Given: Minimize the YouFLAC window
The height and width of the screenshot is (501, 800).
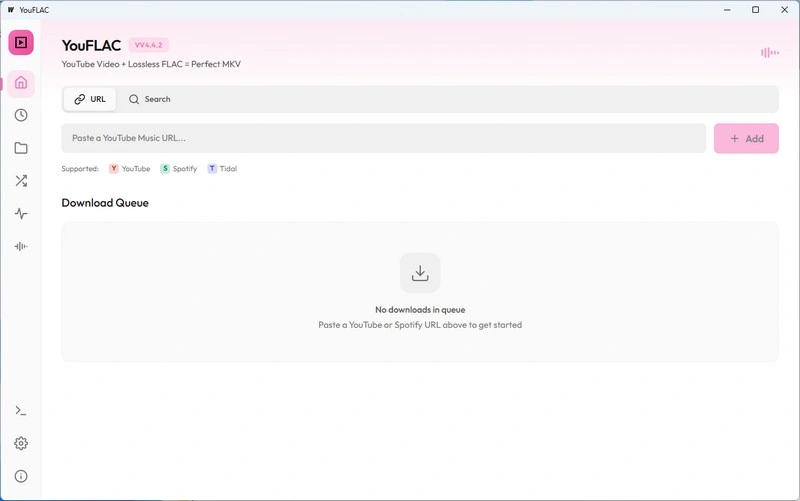Looking at the screenshot, I should tap(727, 10).
